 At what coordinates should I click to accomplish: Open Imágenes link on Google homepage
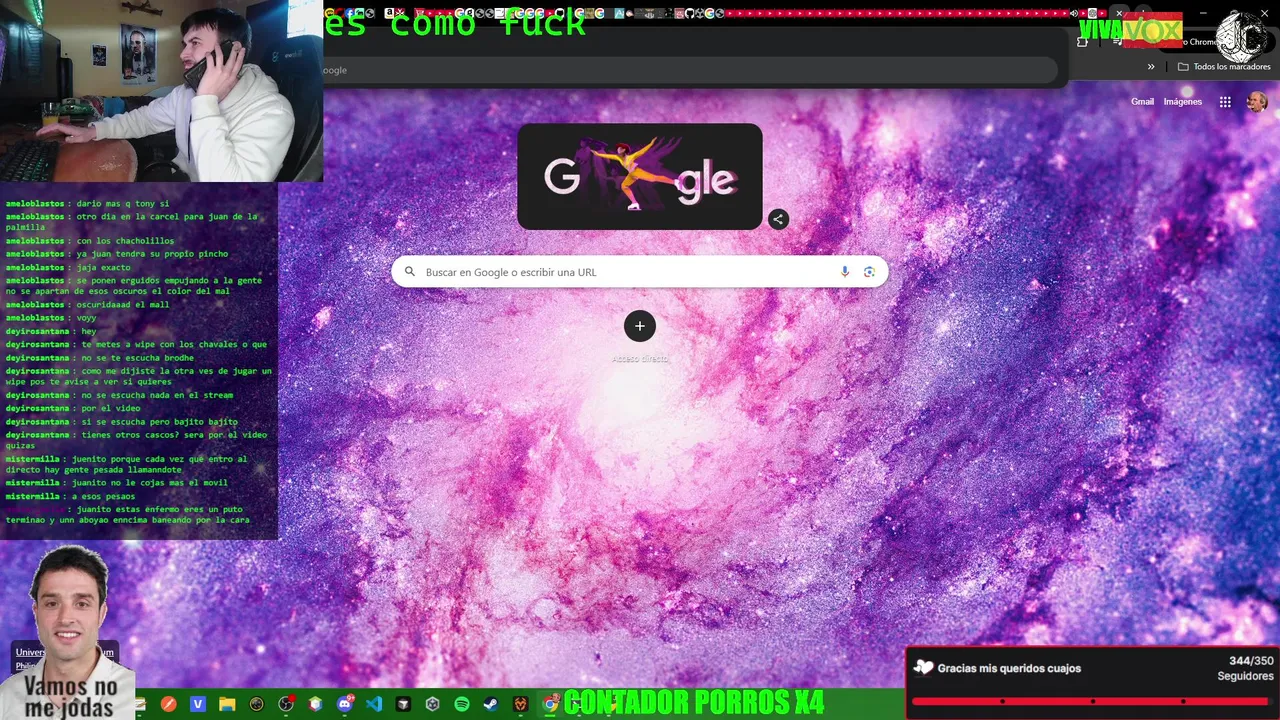(1183, 102)
